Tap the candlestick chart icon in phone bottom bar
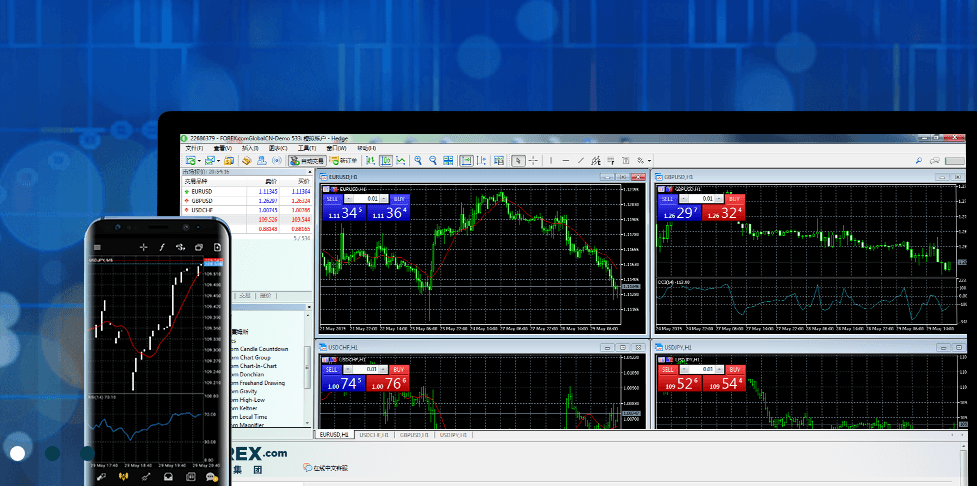The image size is (977, 486). [123, 477]
